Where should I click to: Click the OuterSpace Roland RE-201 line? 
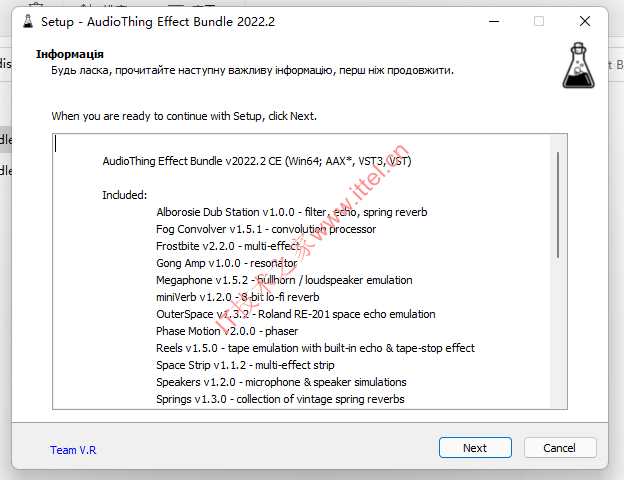296,314
